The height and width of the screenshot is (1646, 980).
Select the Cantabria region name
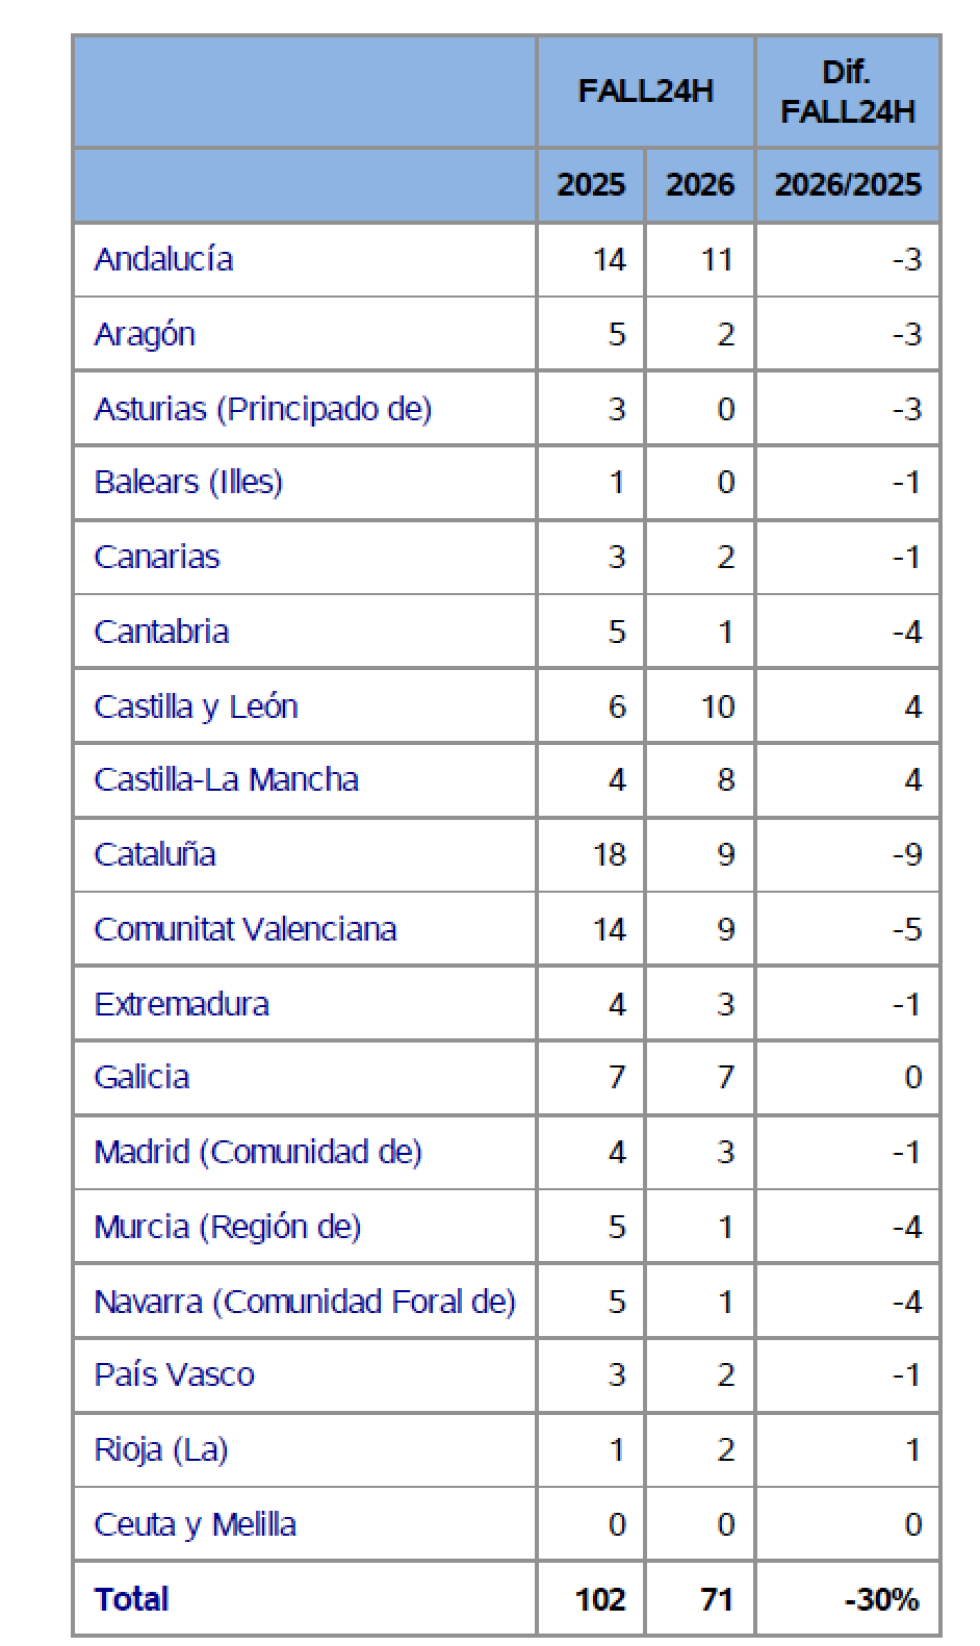coord(161,632)
